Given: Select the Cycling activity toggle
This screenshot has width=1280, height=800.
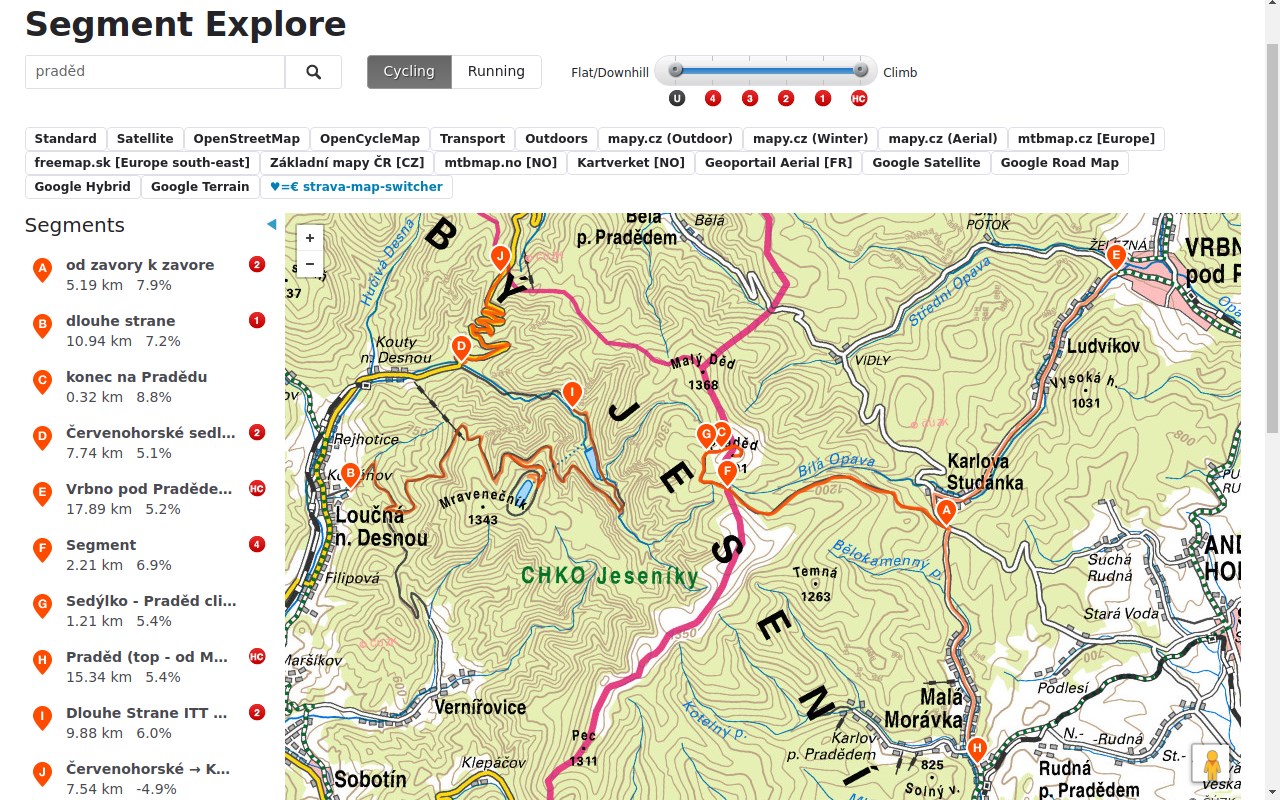Looking at the screenshot, I should [x=409, y=72].
